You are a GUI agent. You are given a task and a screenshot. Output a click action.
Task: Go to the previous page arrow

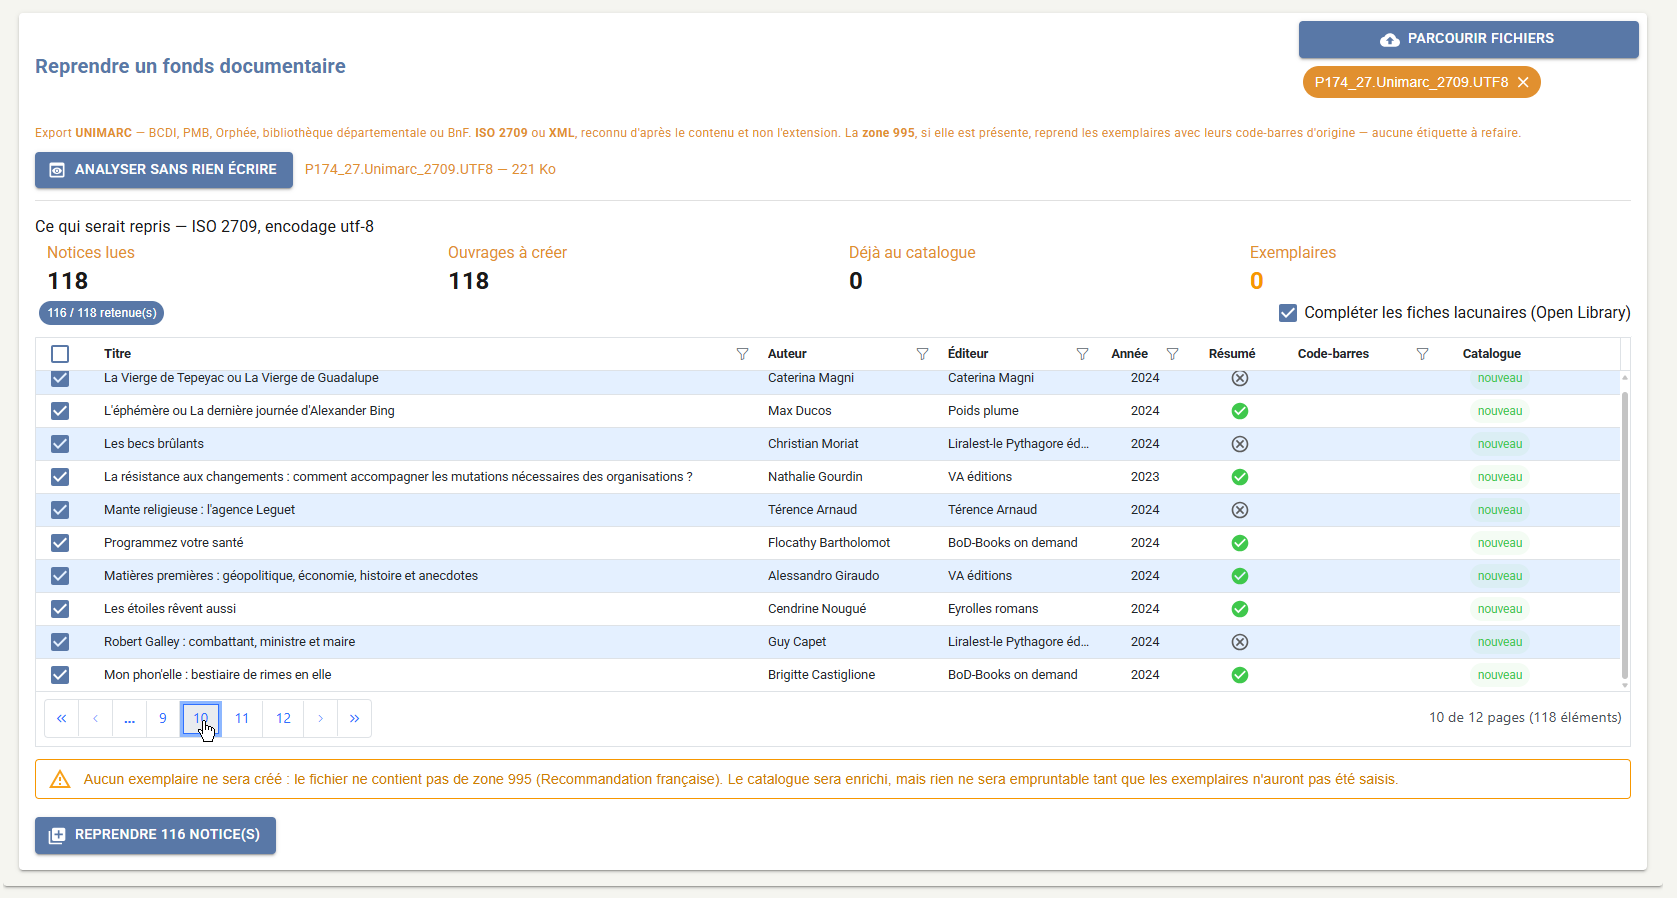click(x=96, y=718)
